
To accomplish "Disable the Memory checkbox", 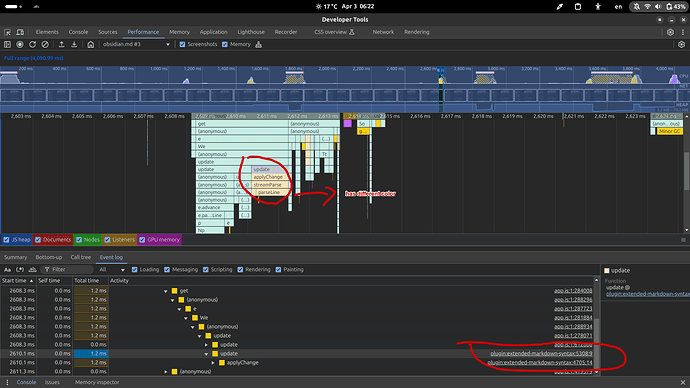I will (x=225, y=44).
